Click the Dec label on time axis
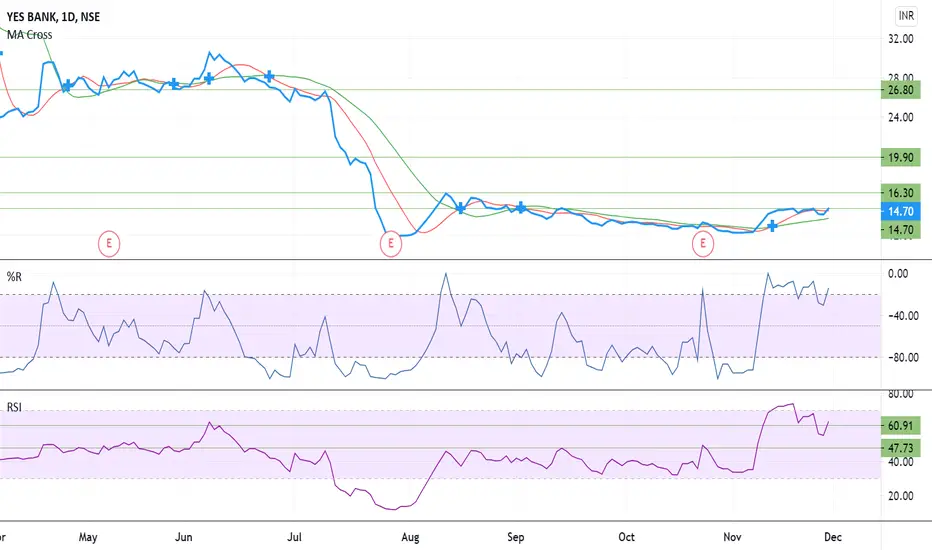932x550 pixels. tap(833, 537)
